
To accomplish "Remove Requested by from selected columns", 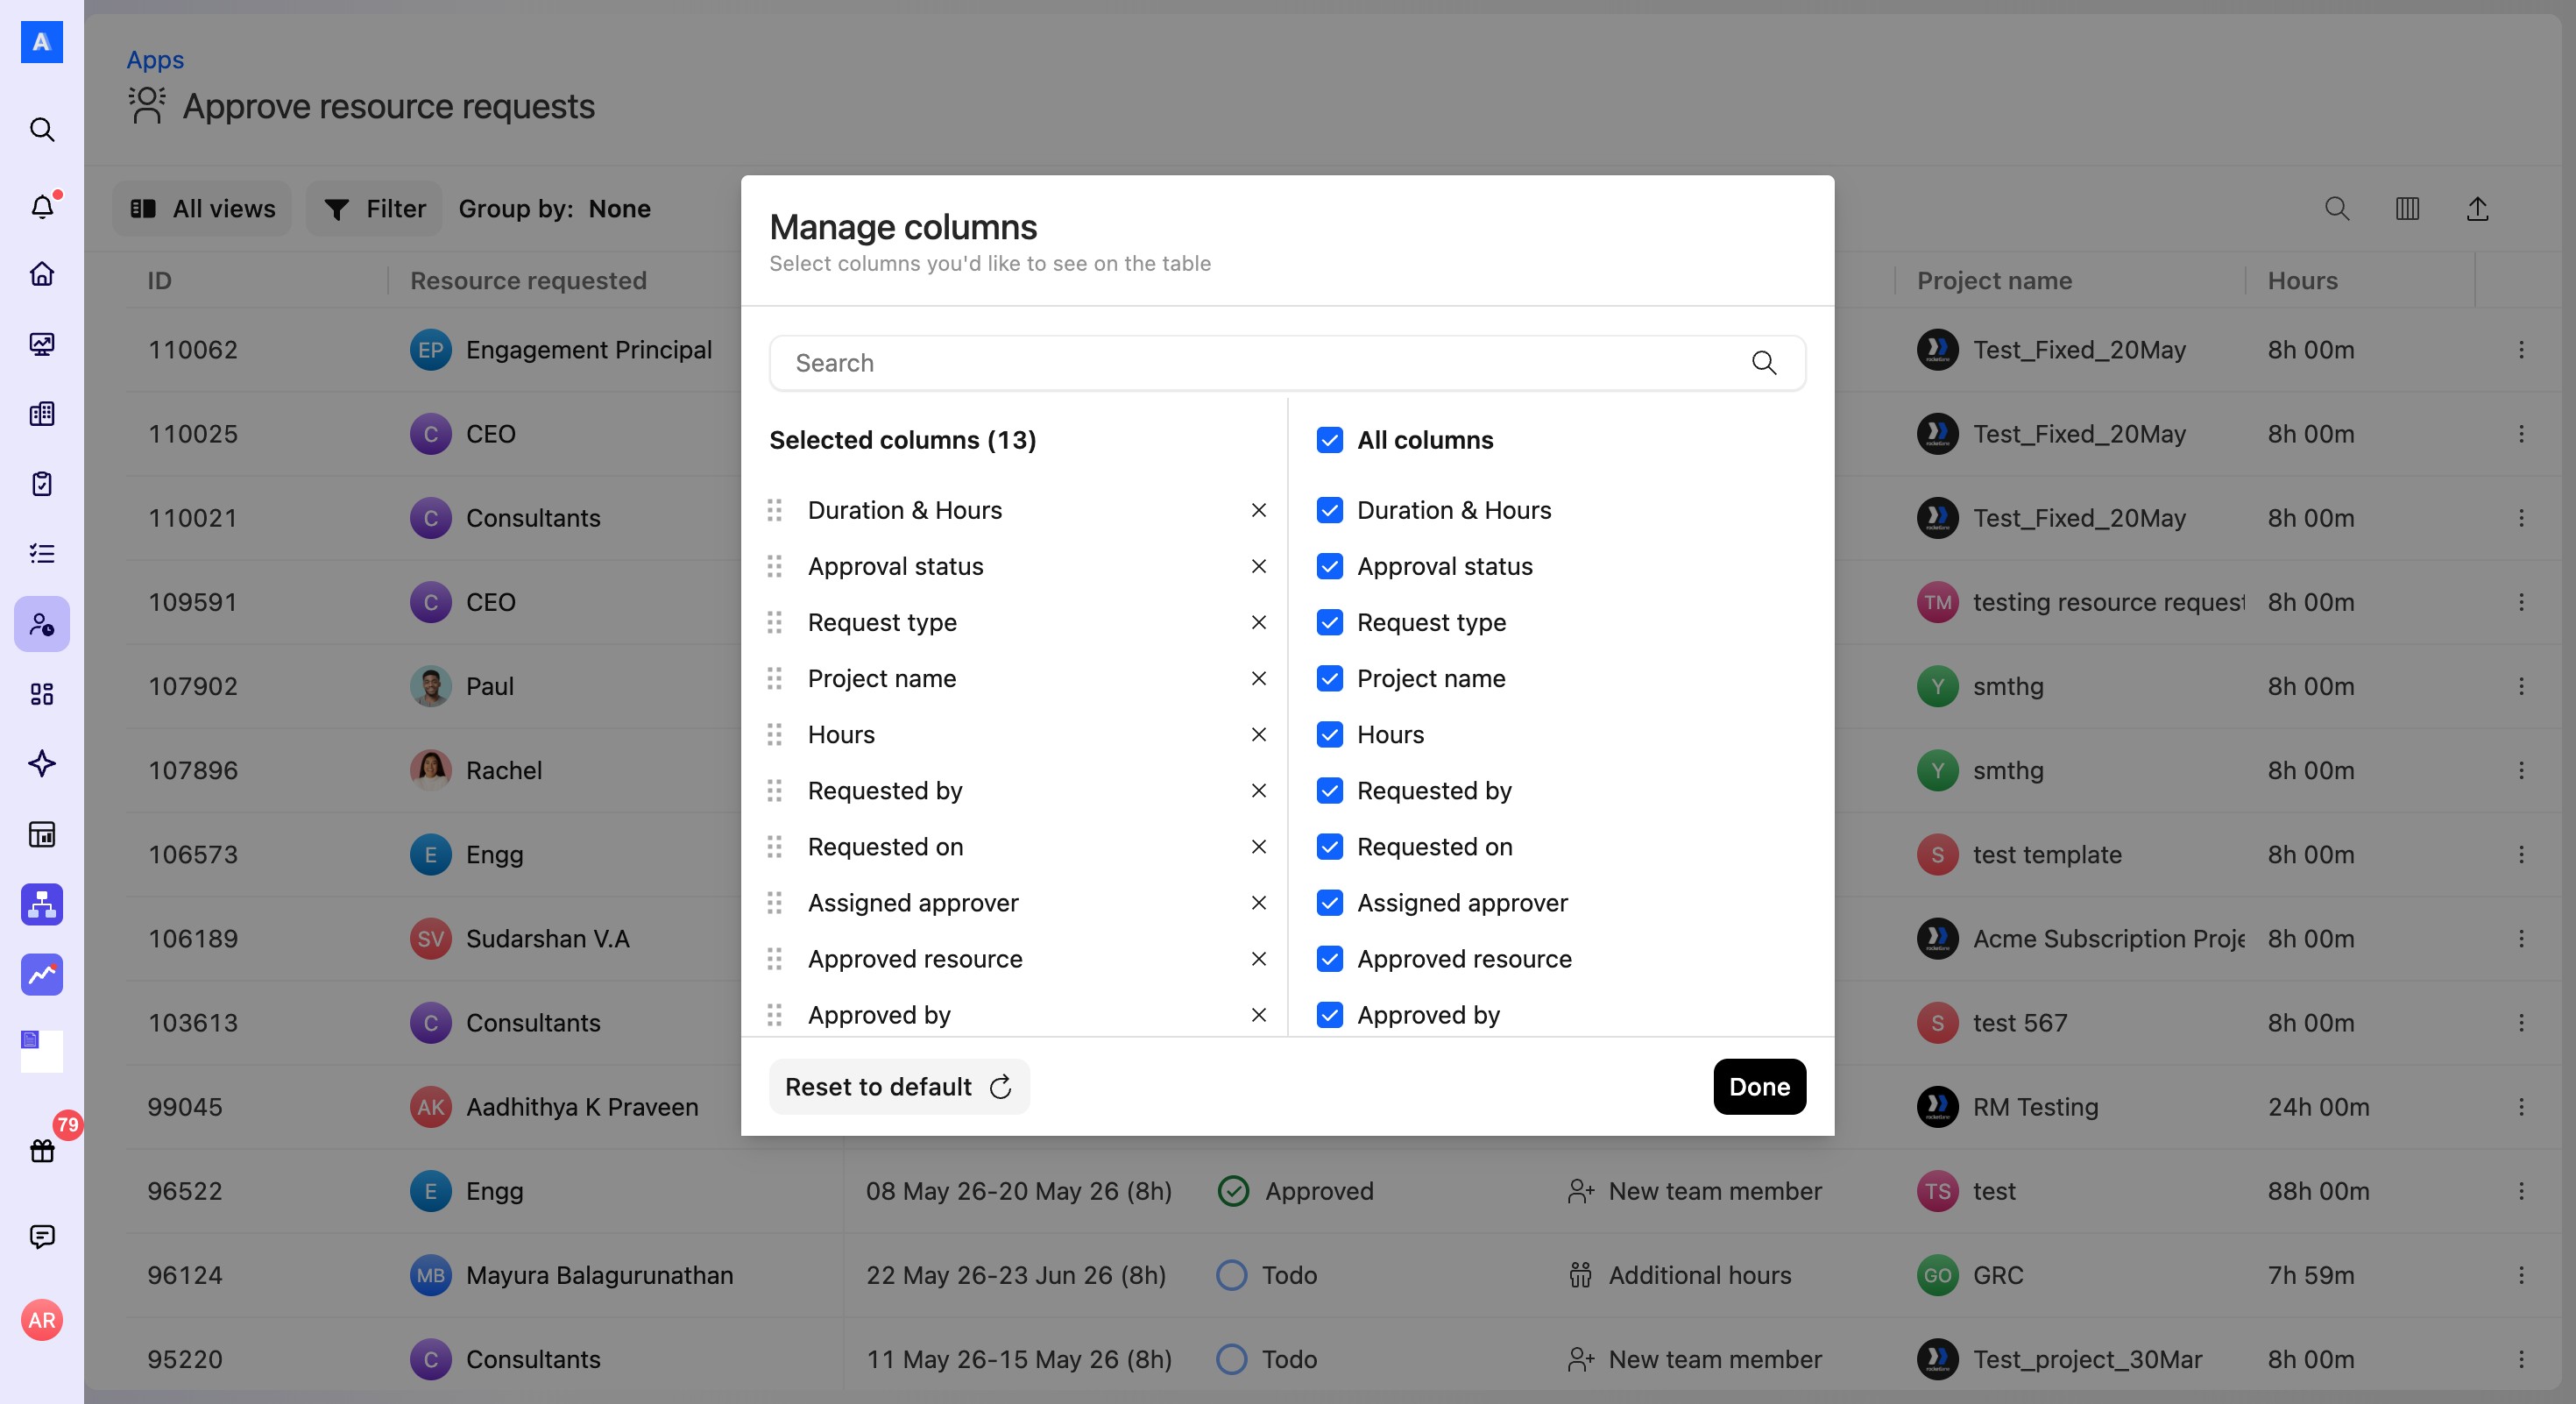I will point(1259,790).
